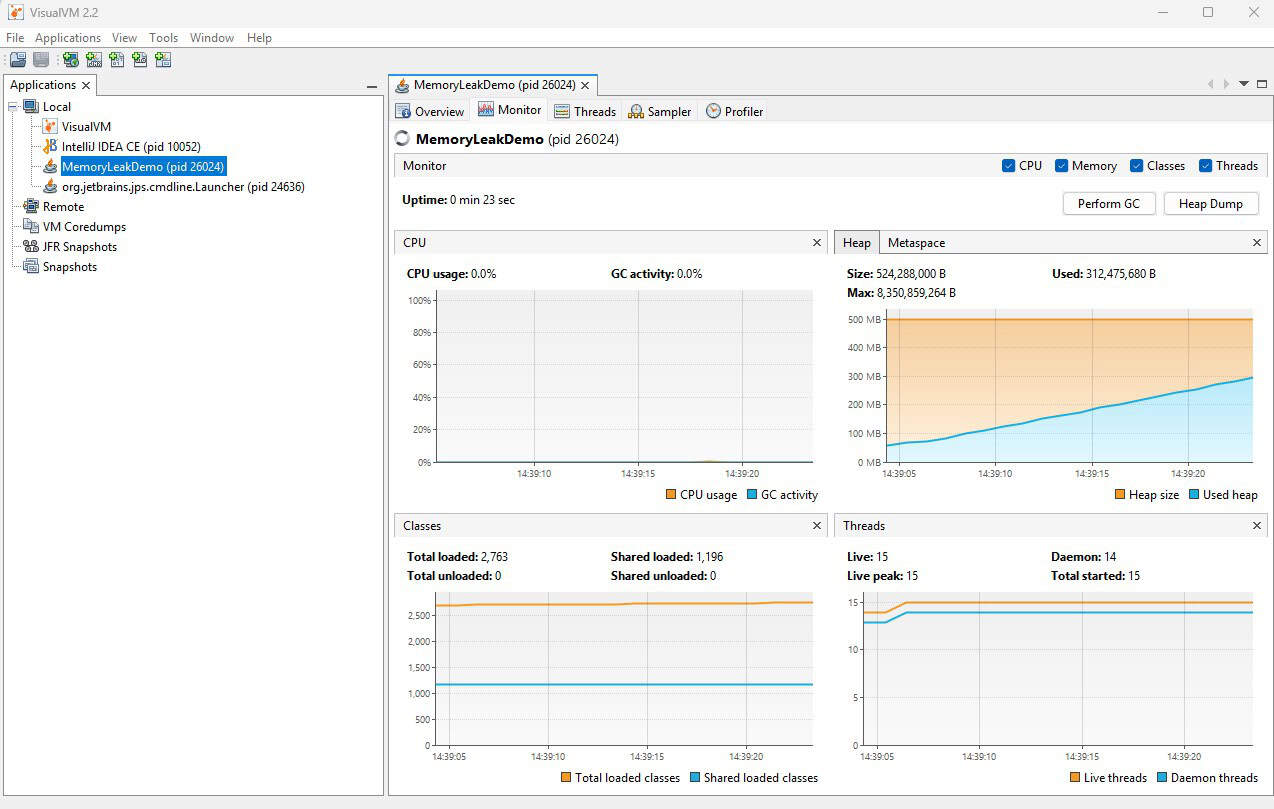
Task: Click the Heap Dump button
Action: coord(1210,204)
